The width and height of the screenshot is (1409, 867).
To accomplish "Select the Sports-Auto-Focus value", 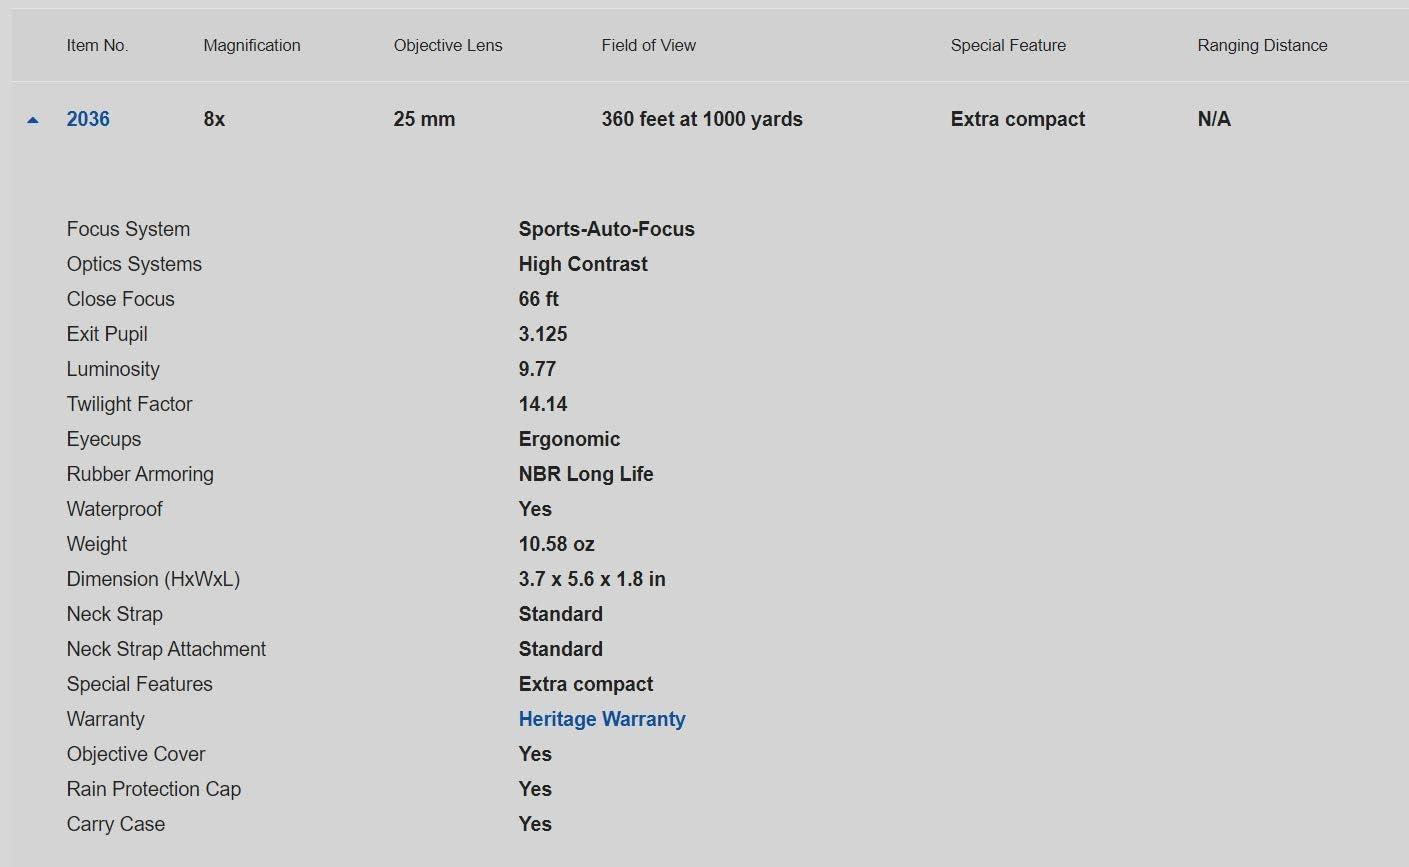I will pyautogui.click(x=606, y=229).
